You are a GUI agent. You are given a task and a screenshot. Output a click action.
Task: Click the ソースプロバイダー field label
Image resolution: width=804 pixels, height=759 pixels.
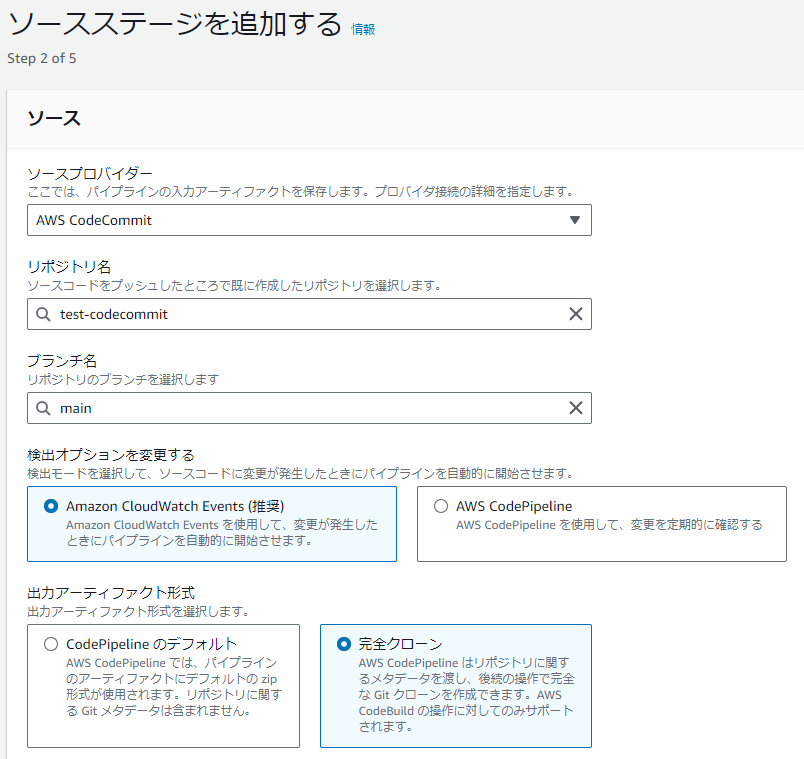(x=90, y=173)
